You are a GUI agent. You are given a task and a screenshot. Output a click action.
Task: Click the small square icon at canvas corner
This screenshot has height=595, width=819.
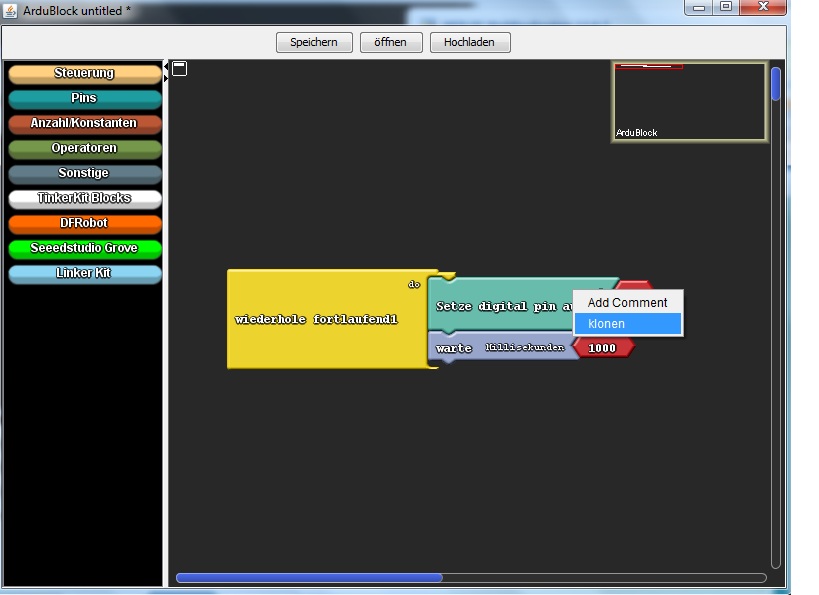click(x=180, y=69)
